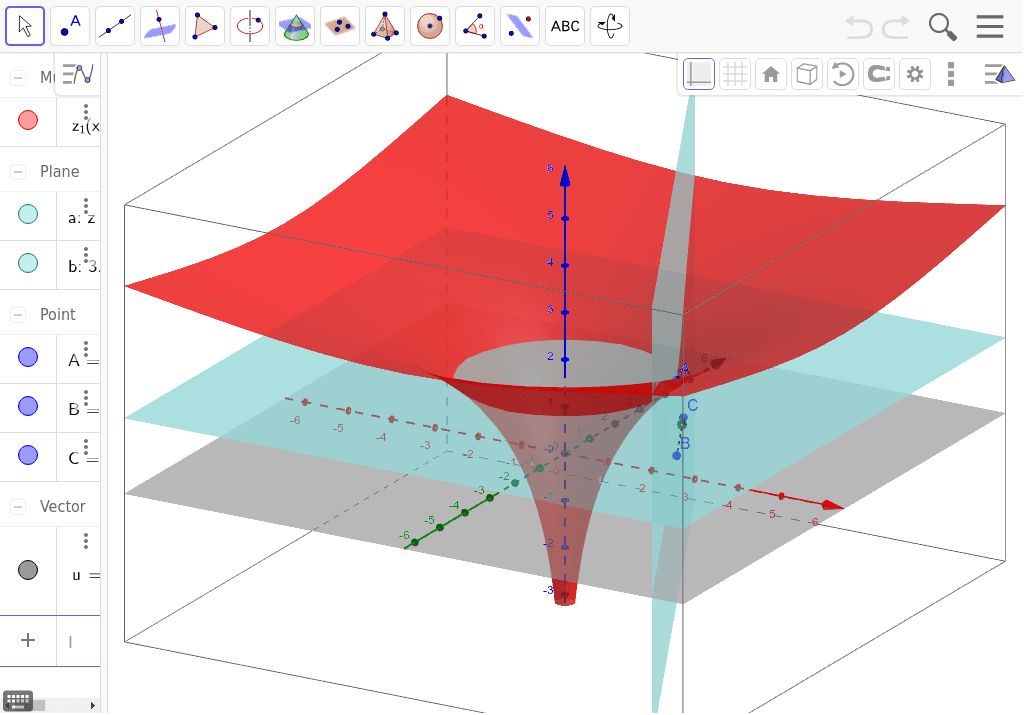Open the Search magnifier
Screen dimensions: 1024x715
point(942,27)
